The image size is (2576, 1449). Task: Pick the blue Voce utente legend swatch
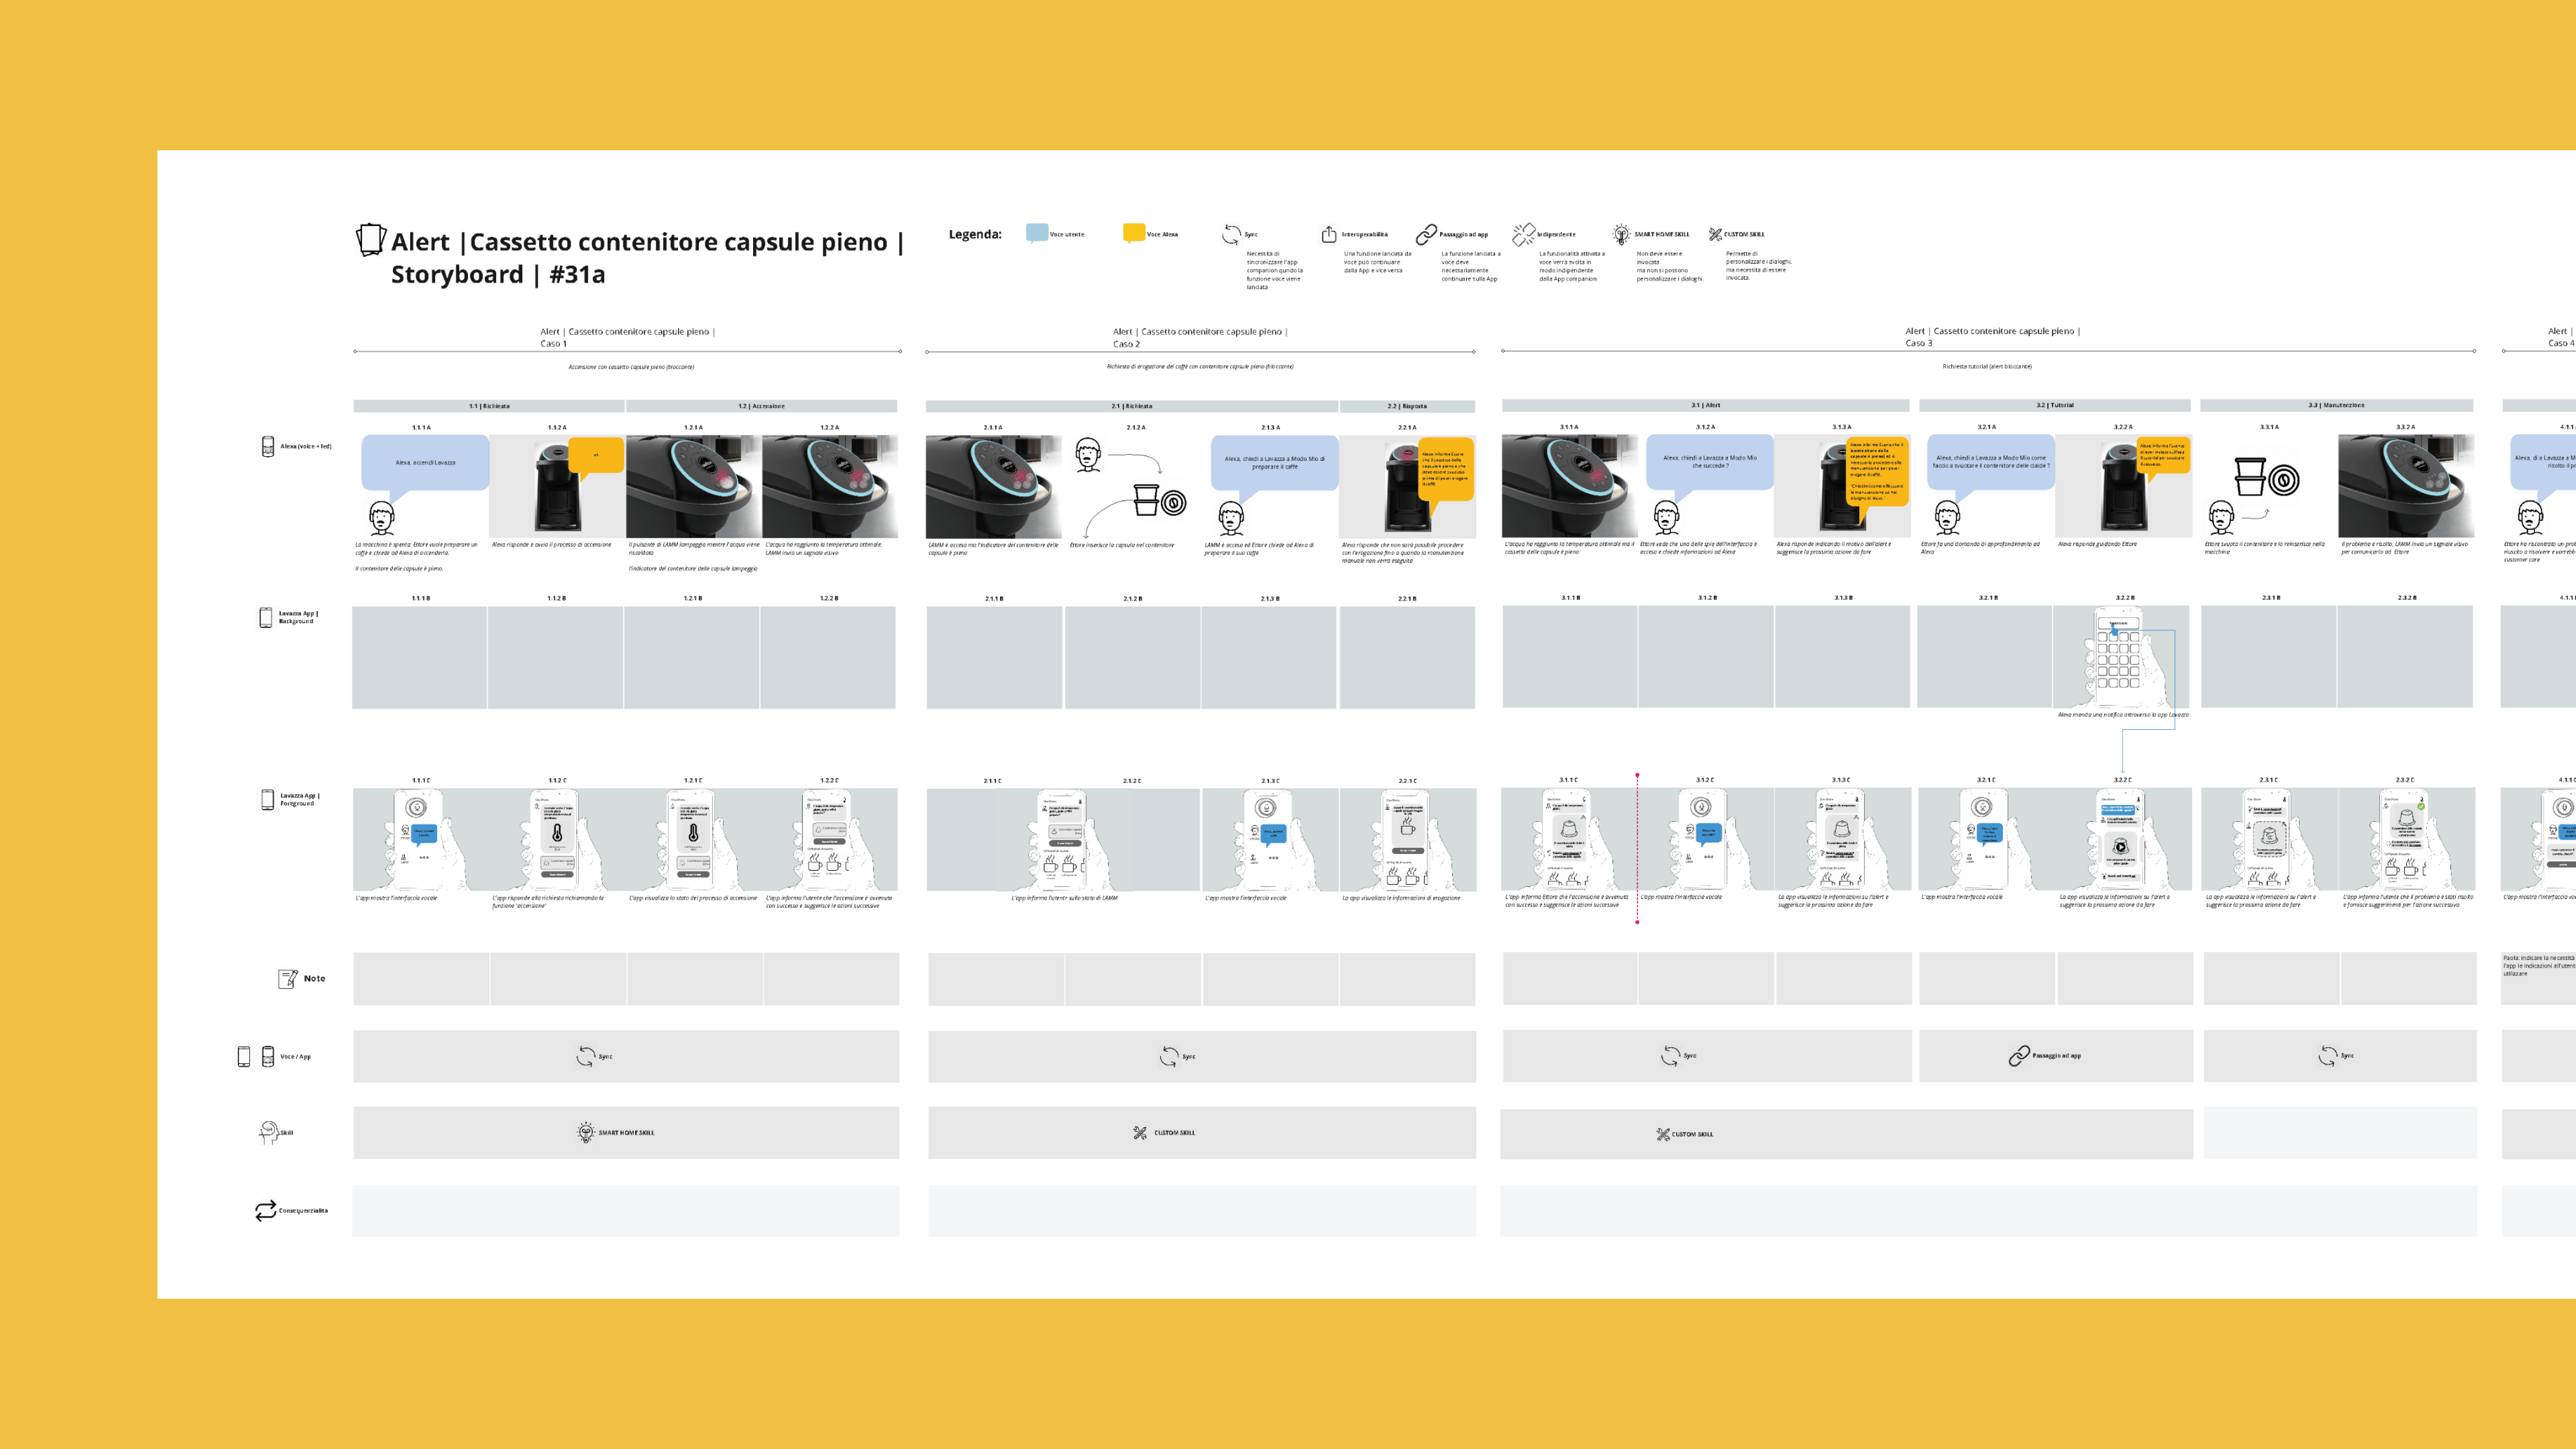[x=1037, y=233]
